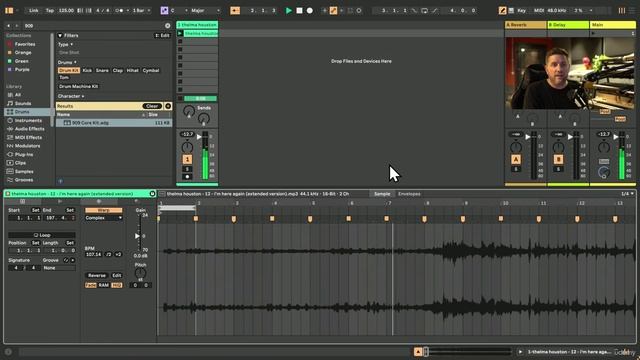Click the add button beside Clear
Viewport: 640px width, 360px height.
pyautogui.click(x=168, y=106)
